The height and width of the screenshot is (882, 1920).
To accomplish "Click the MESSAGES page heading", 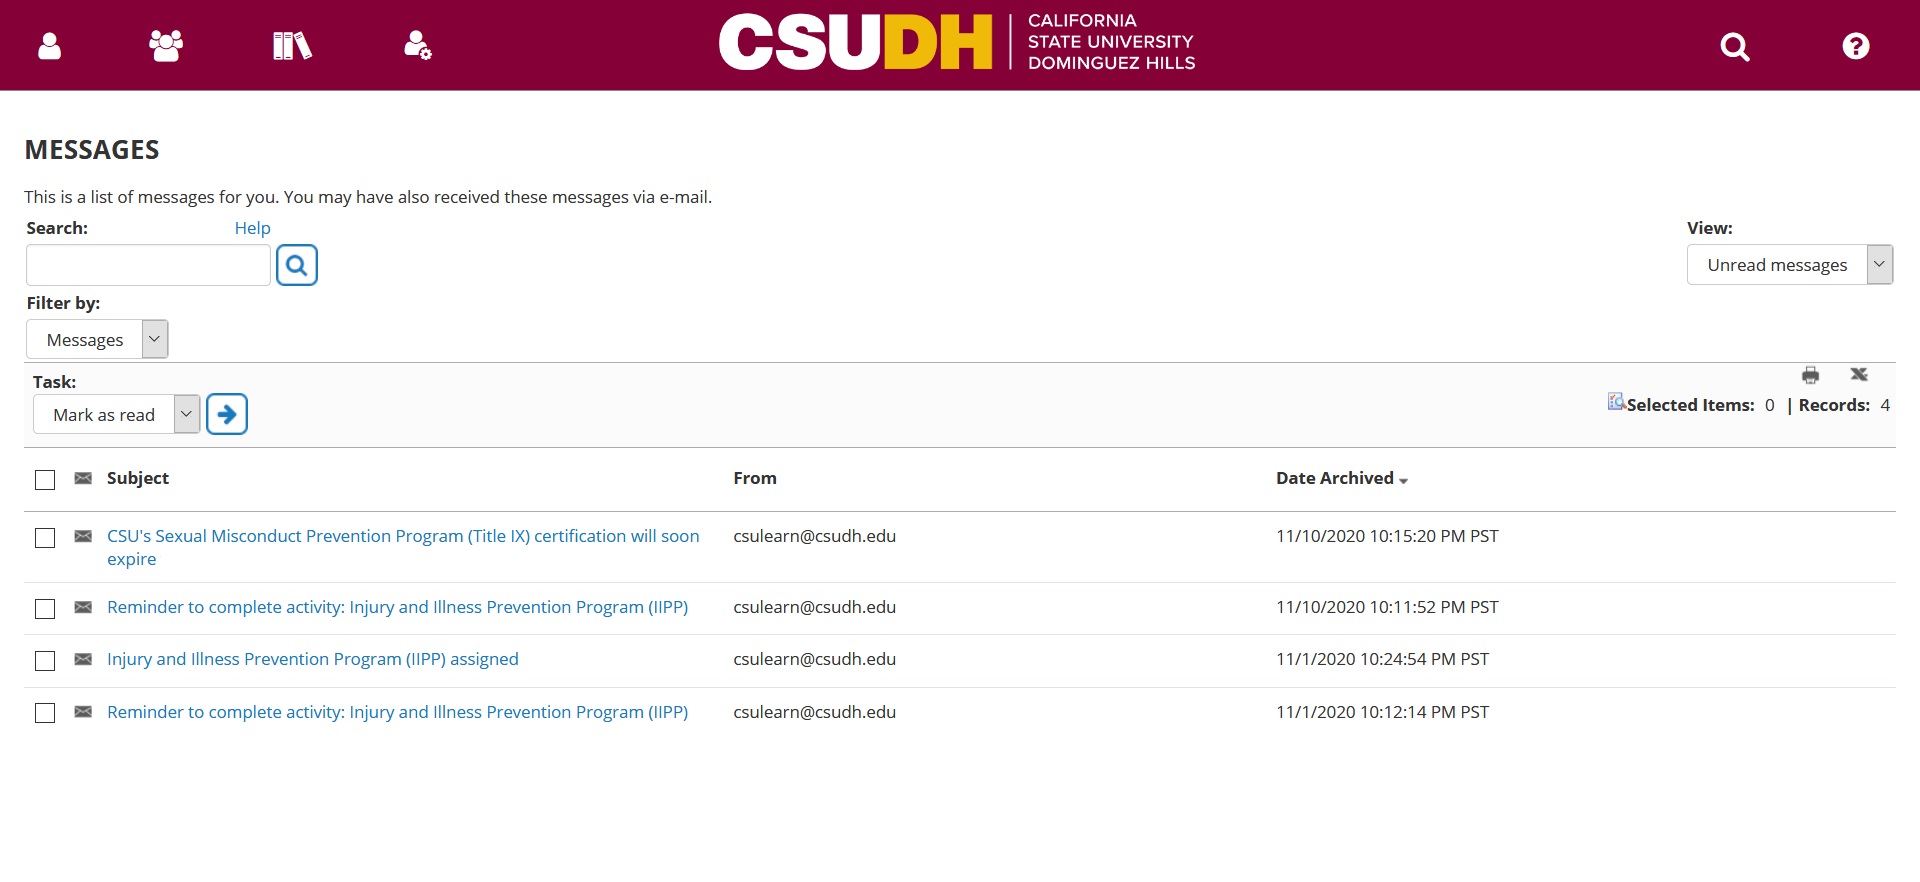I will pyautogui.click(x=92, y=150).
